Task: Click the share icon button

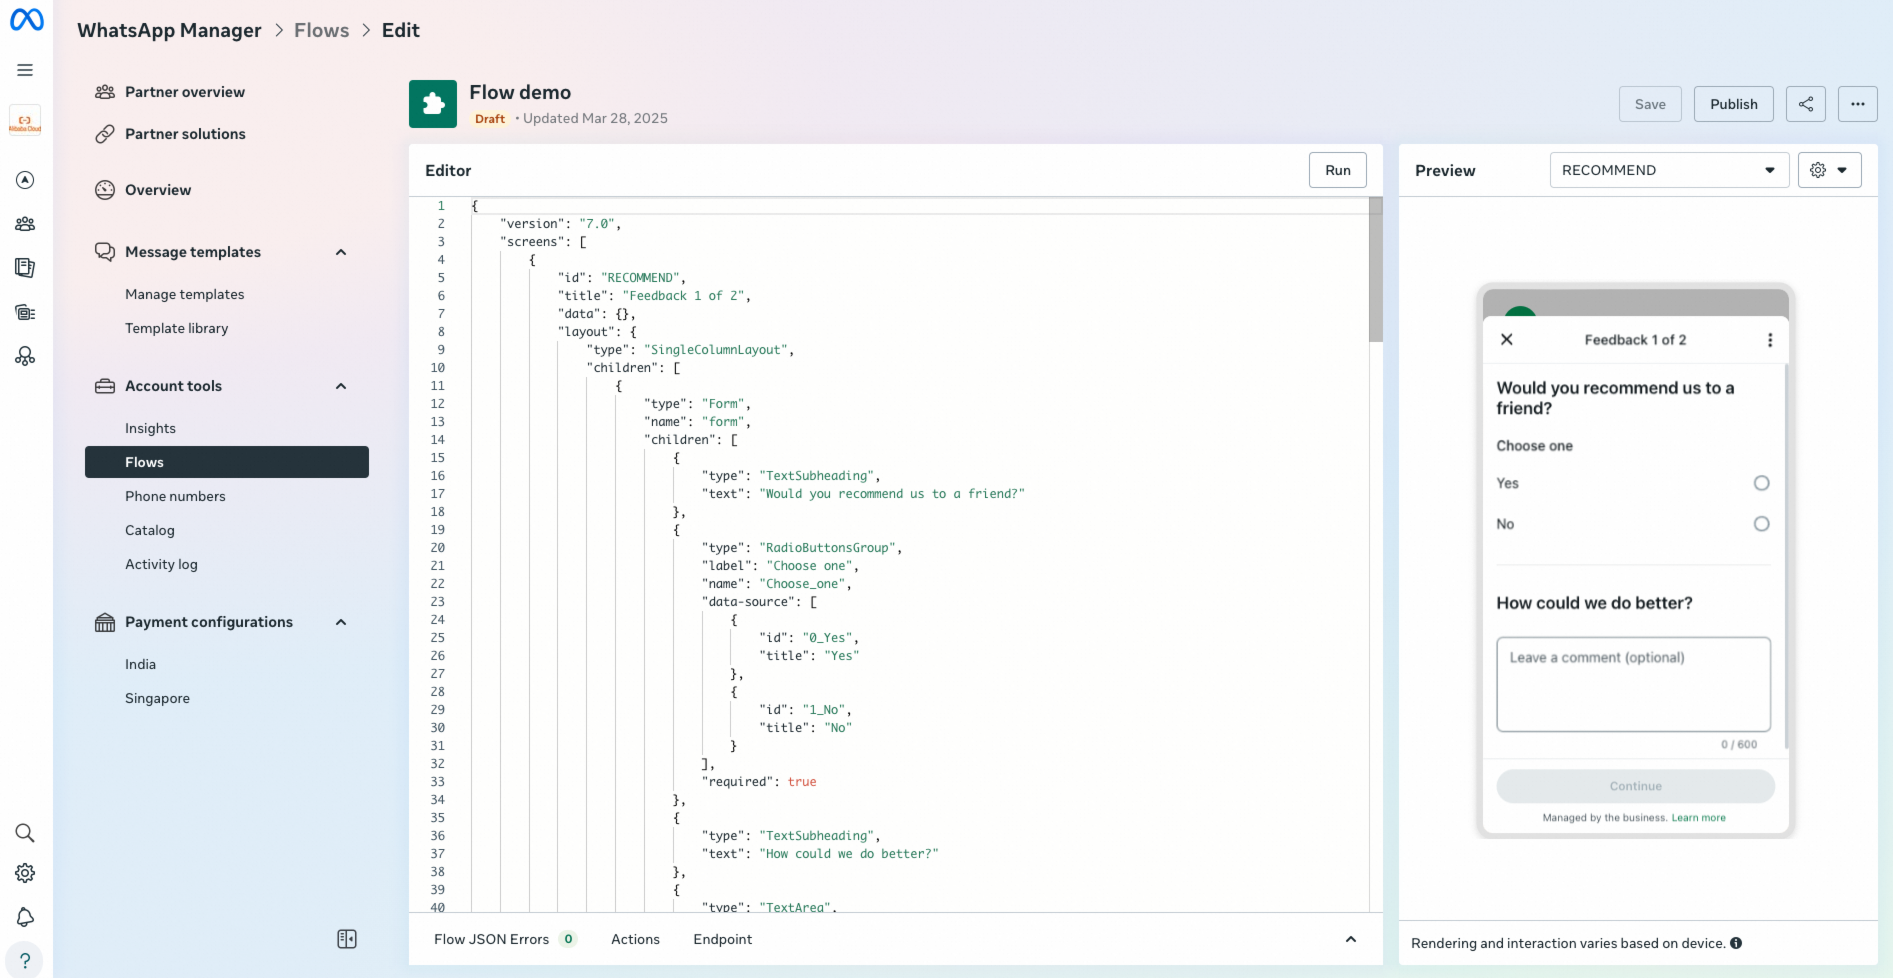Action: click(1806, 104)
